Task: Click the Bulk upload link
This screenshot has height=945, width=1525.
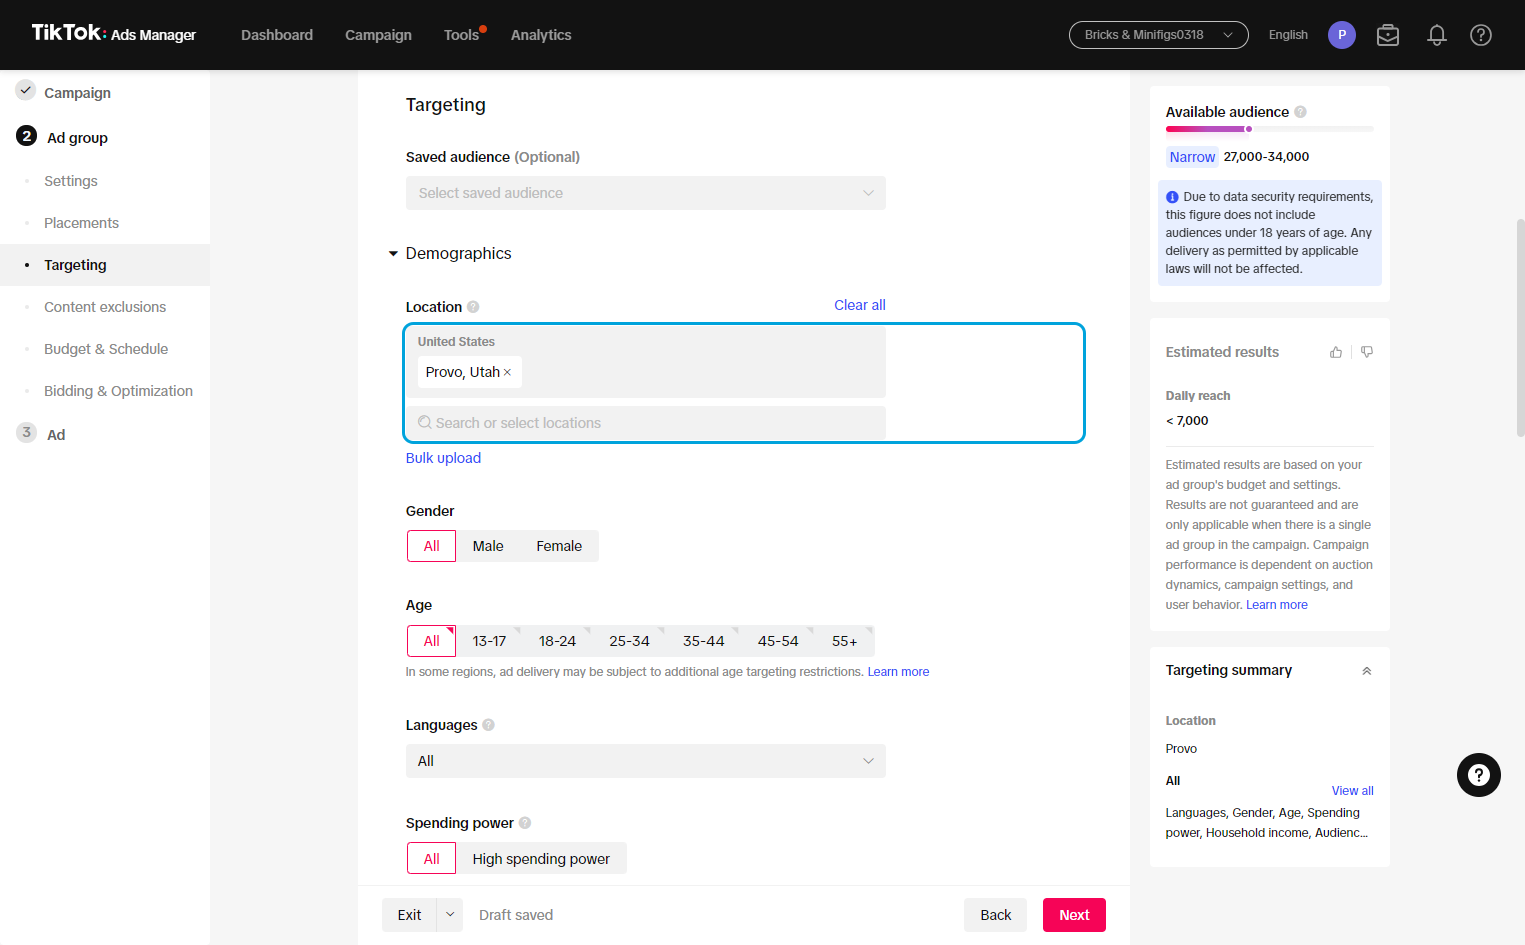Action: 443,458
